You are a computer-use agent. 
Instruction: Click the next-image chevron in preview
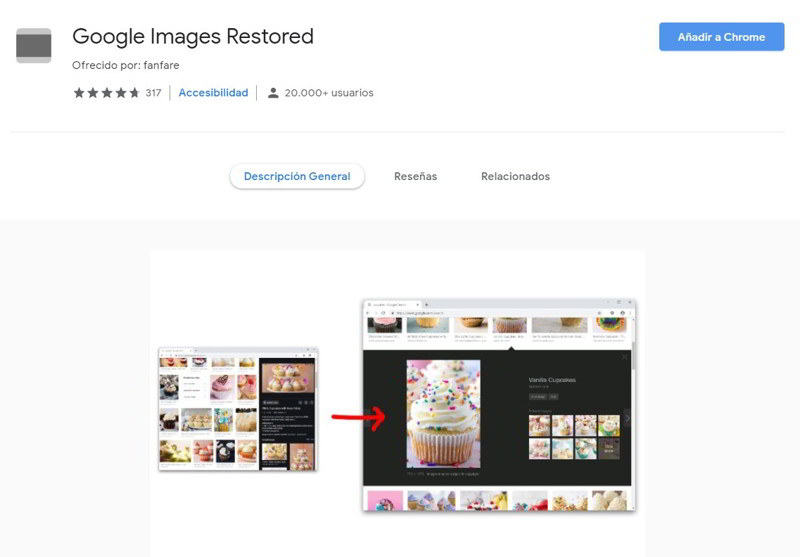tap(628, 418)
